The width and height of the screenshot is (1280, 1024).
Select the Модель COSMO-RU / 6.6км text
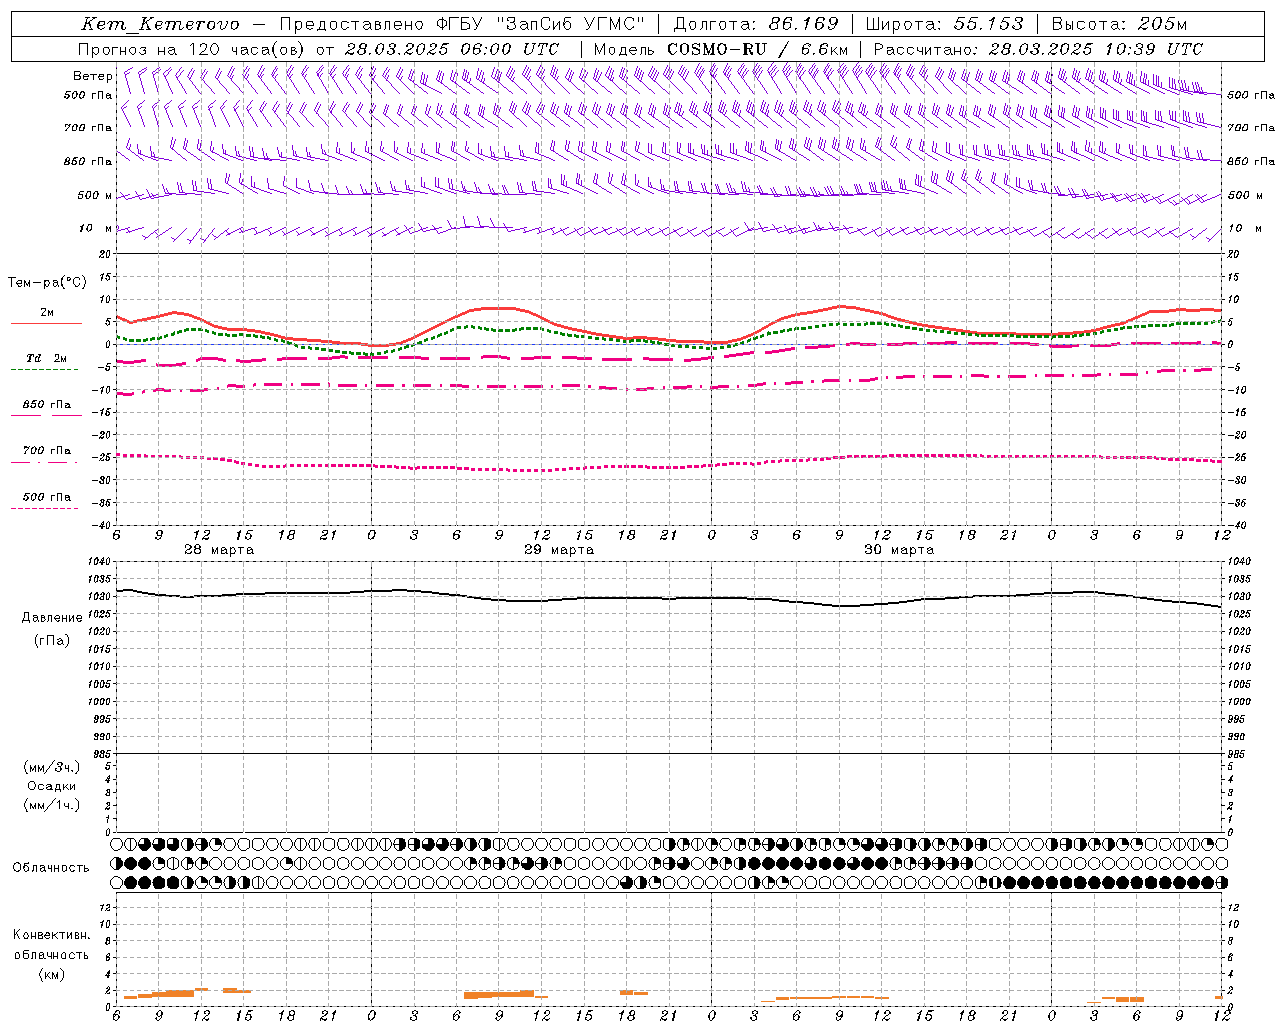(721, 49)
